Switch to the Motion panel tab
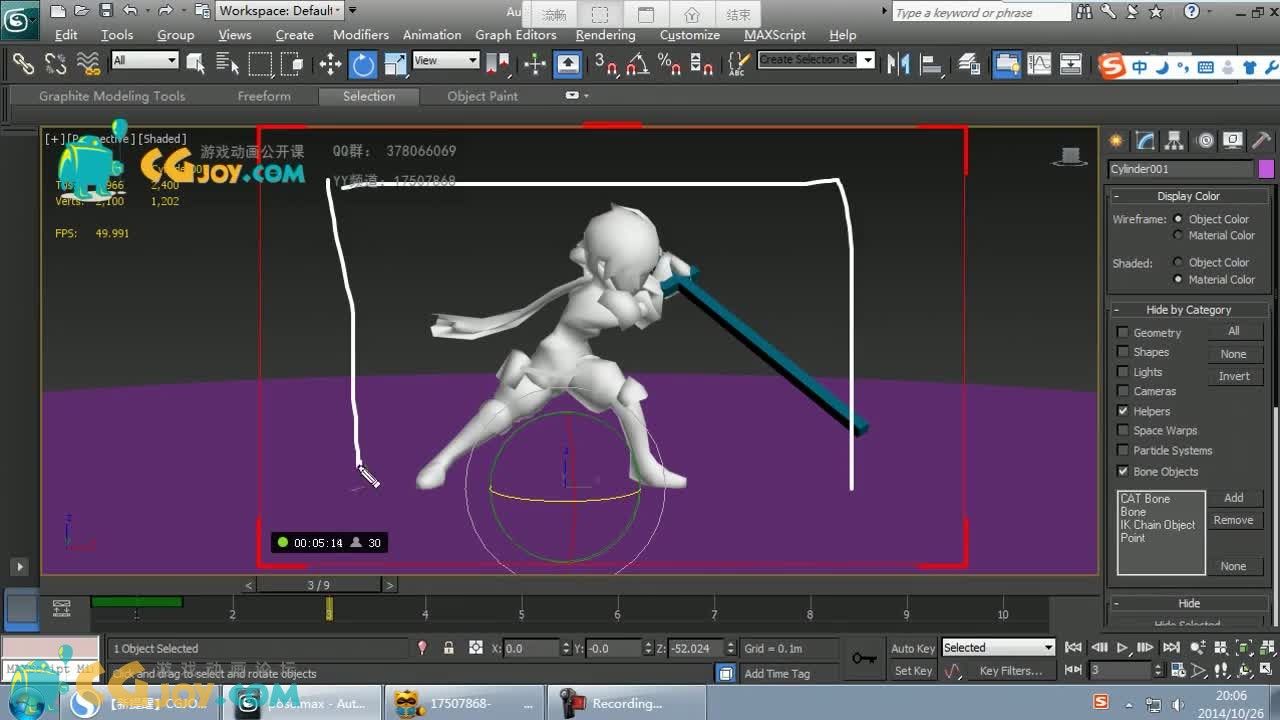 coord(1205,141)
